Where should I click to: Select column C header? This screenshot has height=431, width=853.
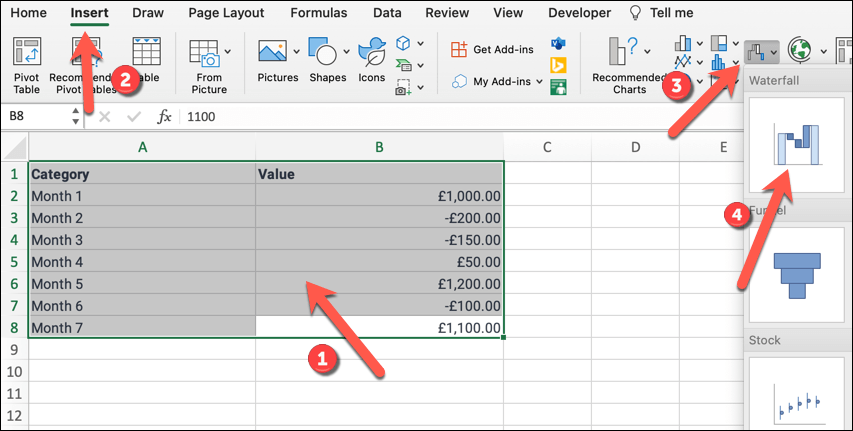click(547, 148)
